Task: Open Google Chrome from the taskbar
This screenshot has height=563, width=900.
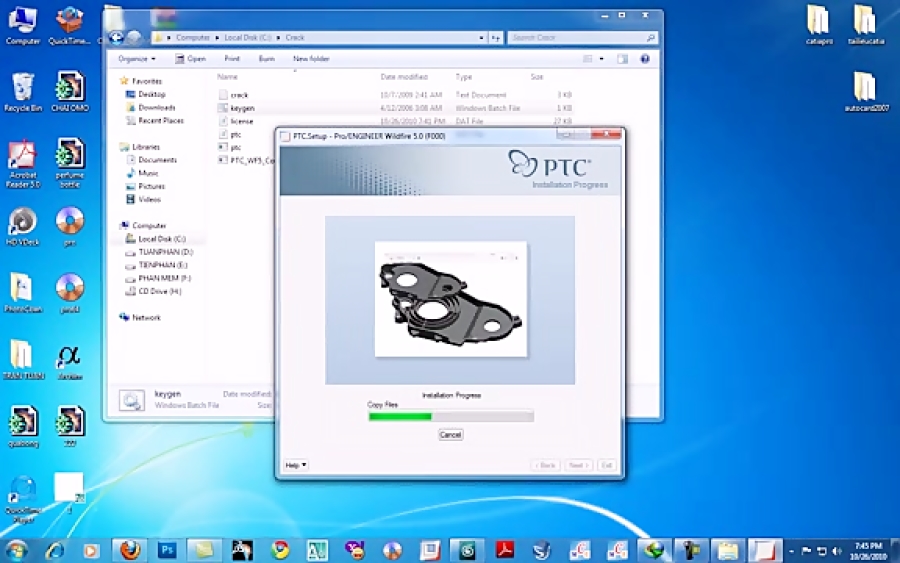Action: (280, 551)
